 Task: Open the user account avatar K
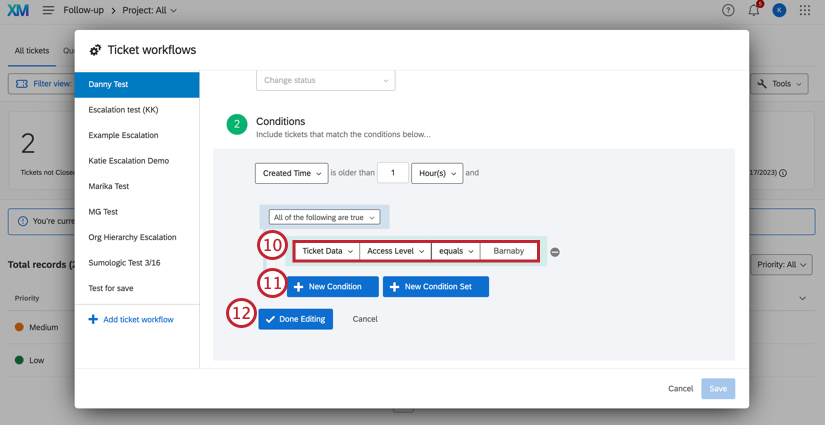point(779,10)
